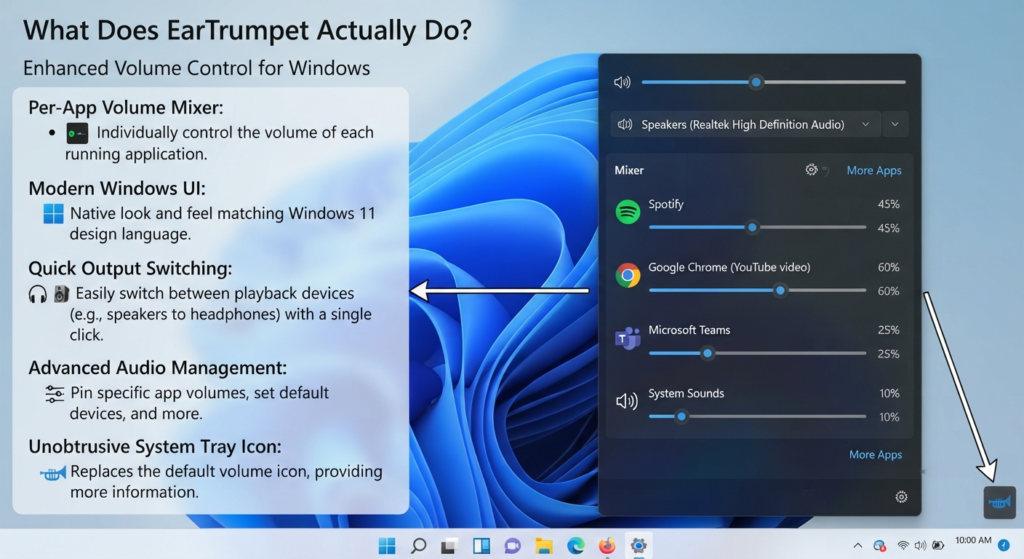Open File Explorer from the taskbar

coord(543,545)
